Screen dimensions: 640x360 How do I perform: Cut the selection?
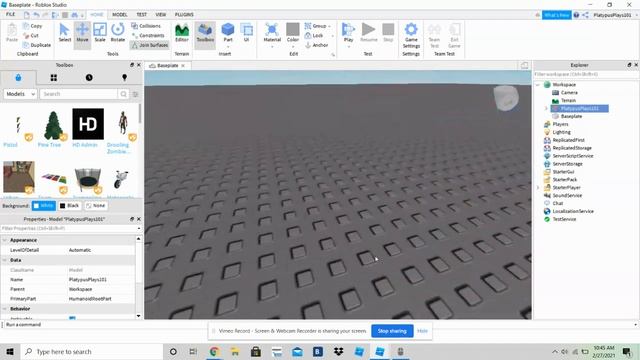pyautogui.click(x=31, y=36)
